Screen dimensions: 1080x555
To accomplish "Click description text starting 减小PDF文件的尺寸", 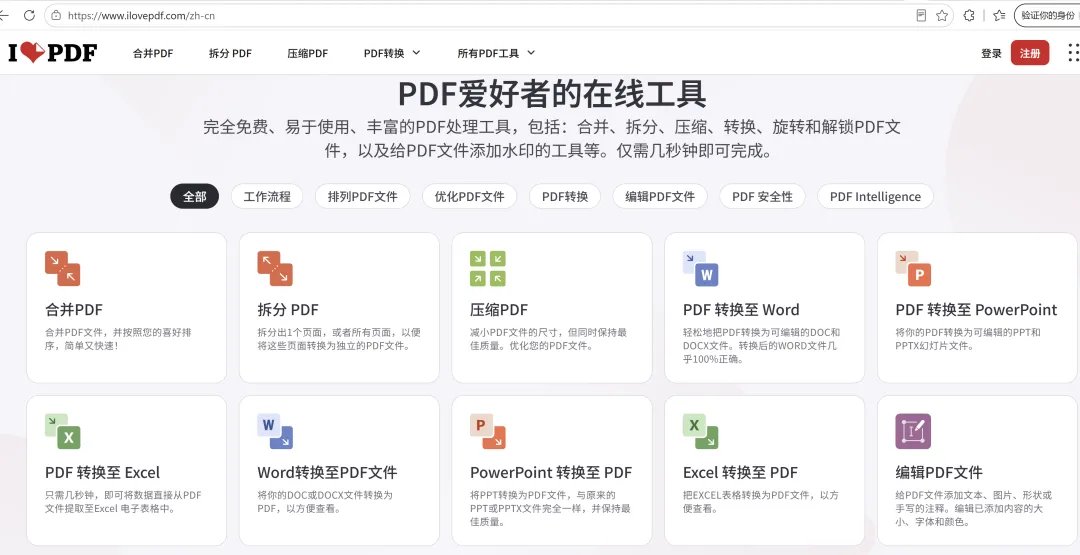I will (x=548, y=339).
